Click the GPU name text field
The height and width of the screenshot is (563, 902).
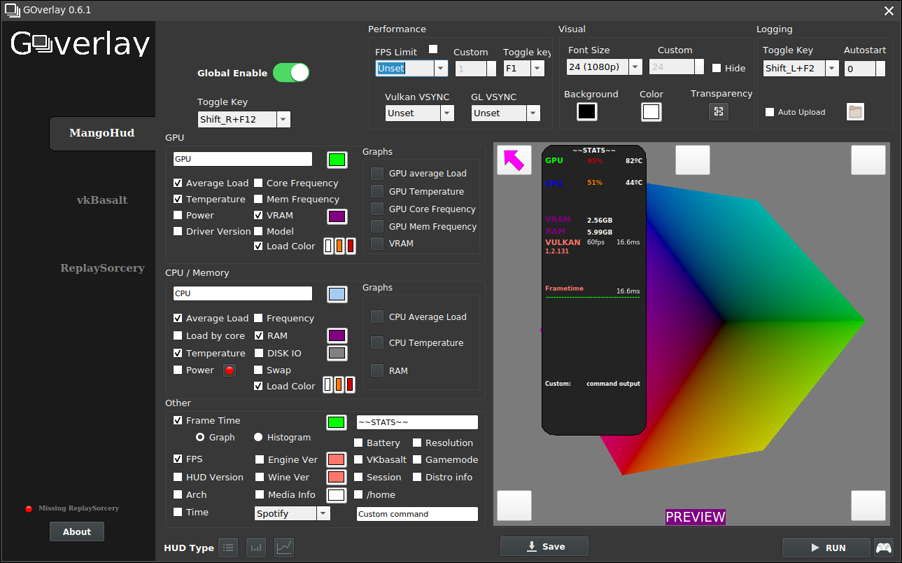point(243,159)
